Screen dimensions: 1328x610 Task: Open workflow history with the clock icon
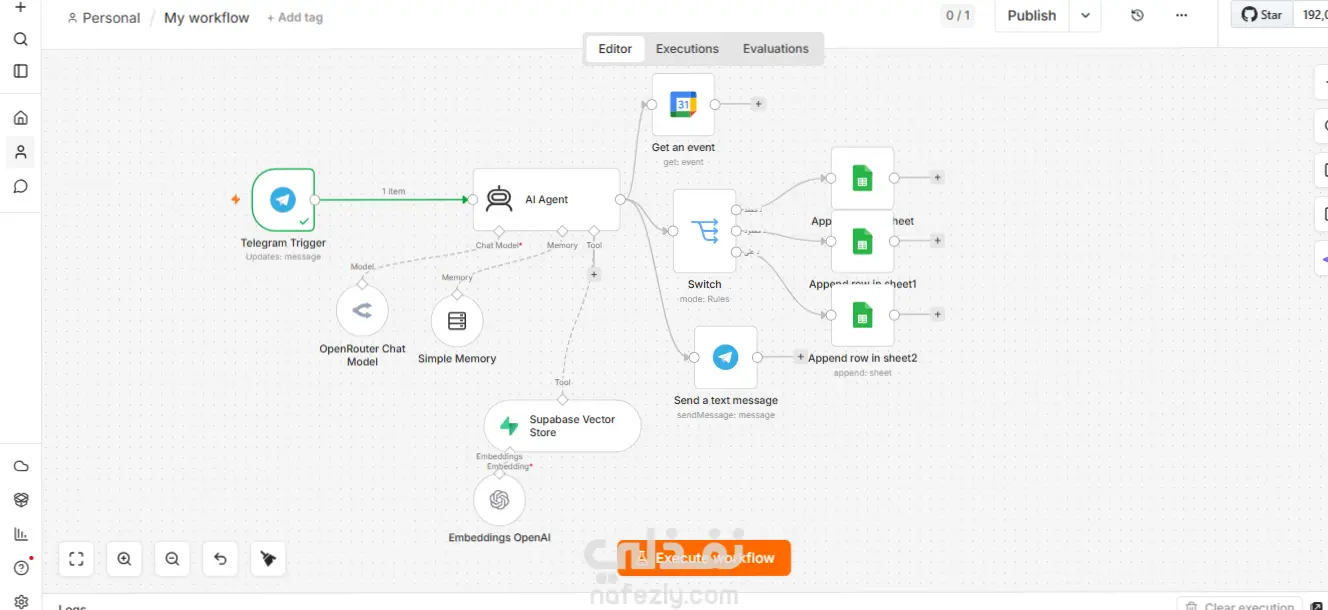[x=1137, y=16]
